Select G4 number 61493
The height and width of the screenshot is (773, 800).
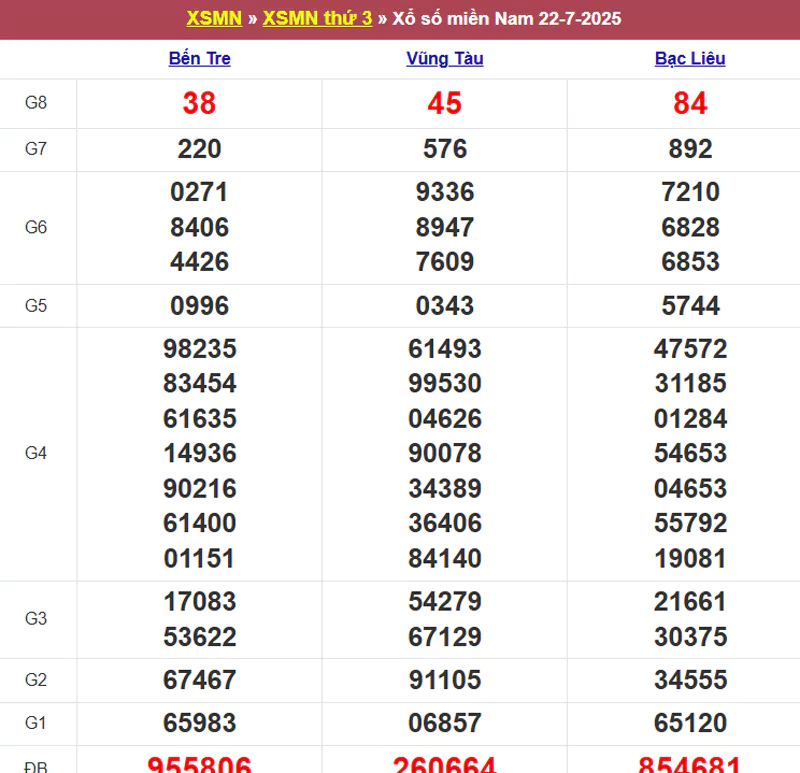445,349
